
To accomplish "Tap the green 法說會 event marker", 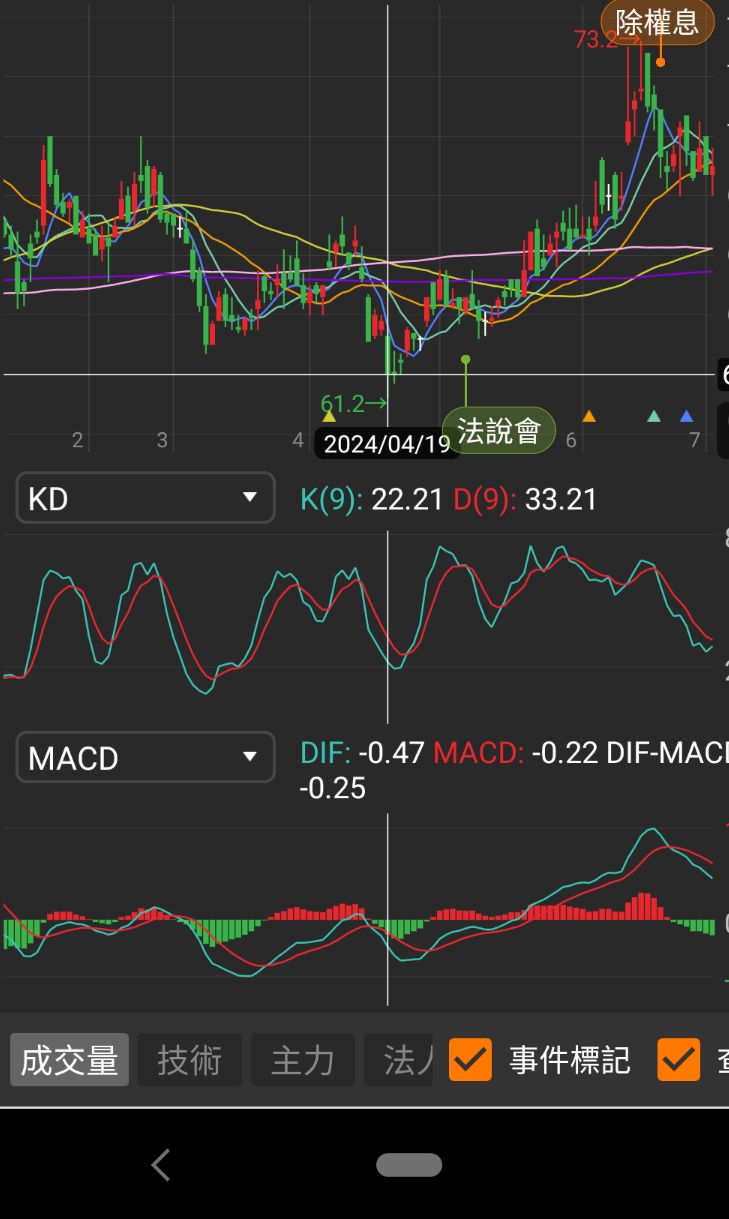I will 498,431.
